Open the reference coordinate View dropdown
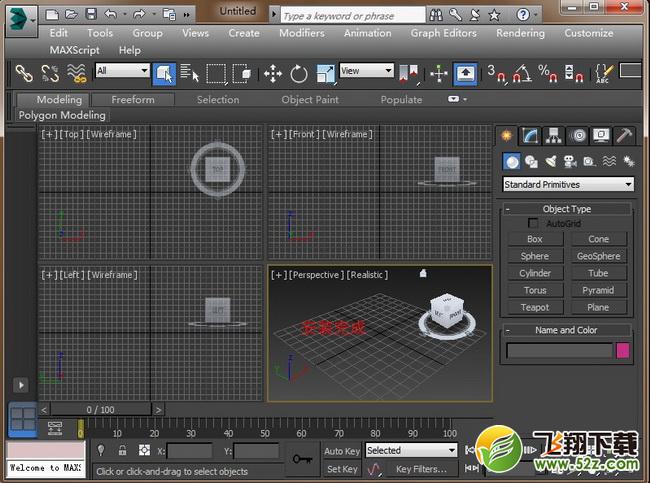Image resolution: width=650 pixels, height=483 pixels. [x=366, y=70]
